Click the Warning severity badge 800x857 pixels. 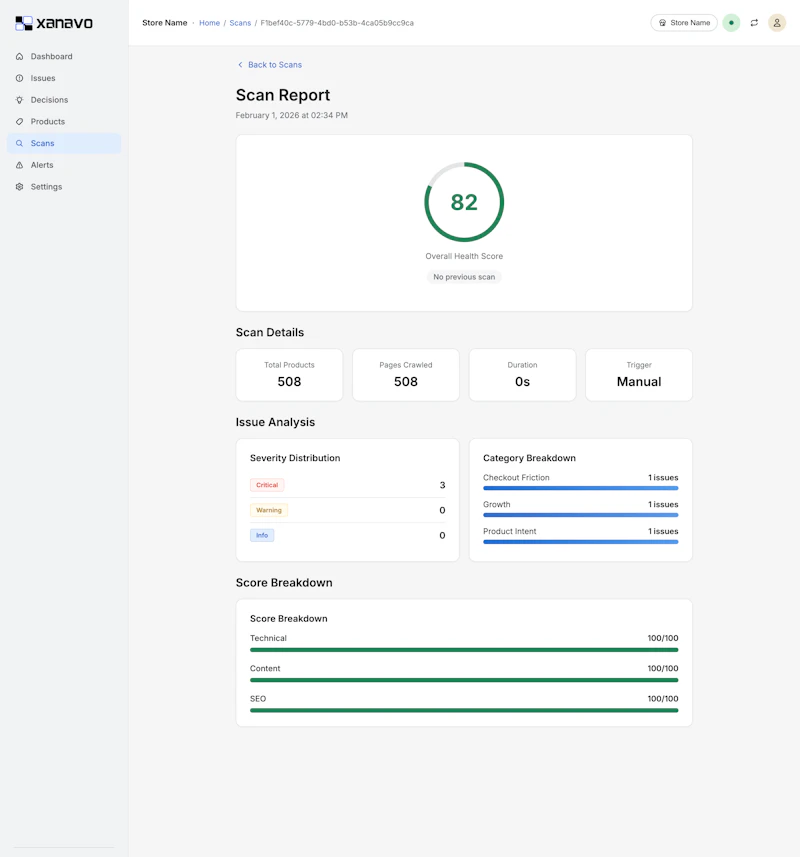click(269, 510)
